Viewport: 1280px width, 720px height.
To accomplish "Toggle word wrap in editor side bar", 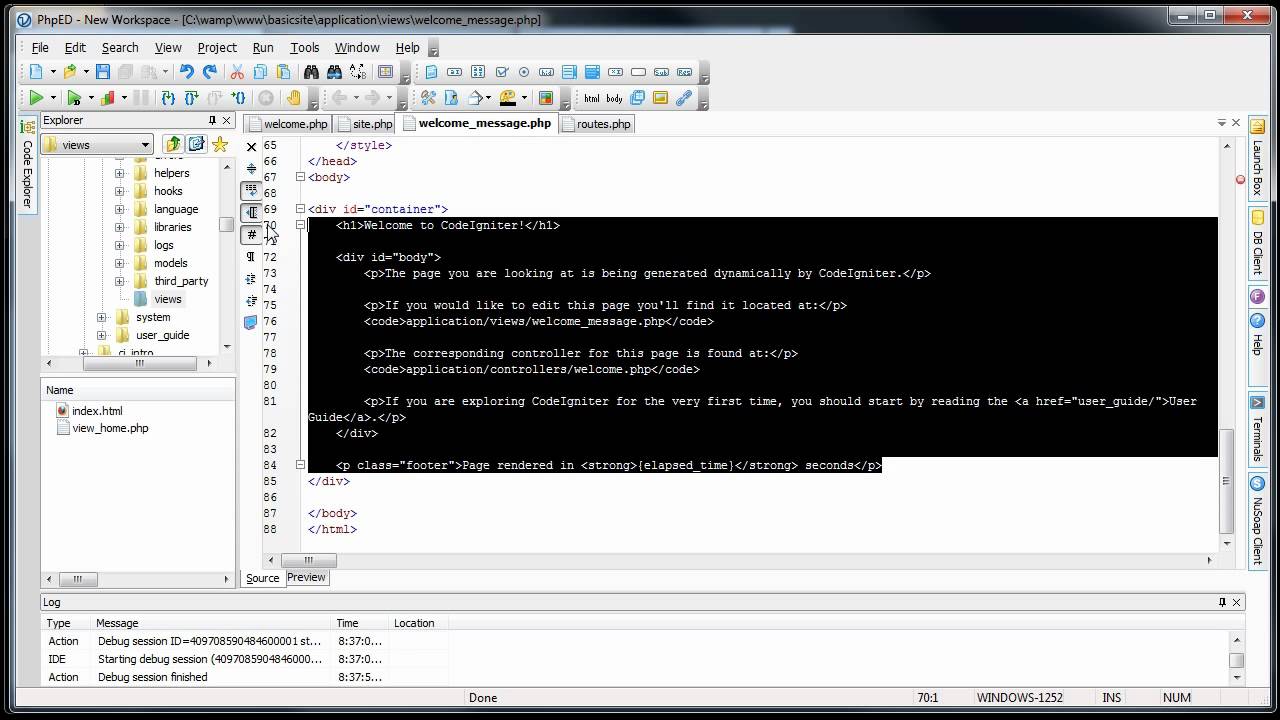I will (251, 190).
